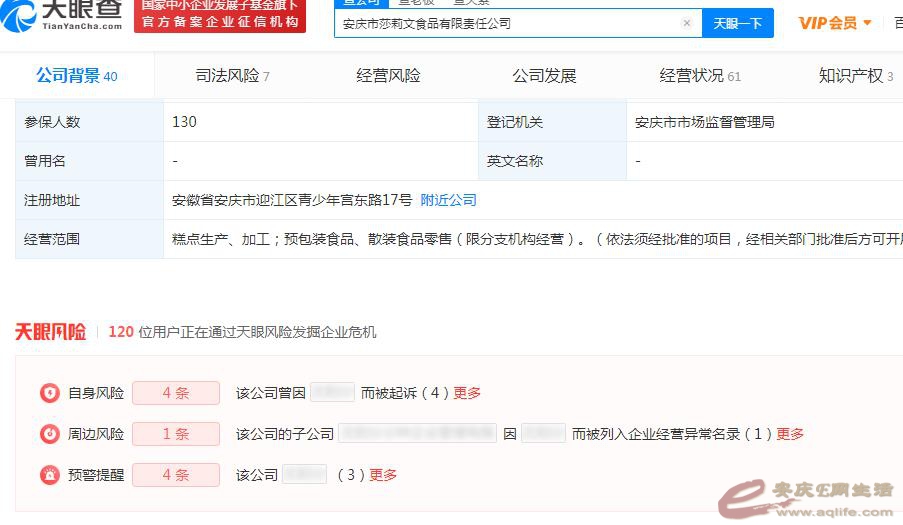Open the 经营状况 tab

point(700,76)
